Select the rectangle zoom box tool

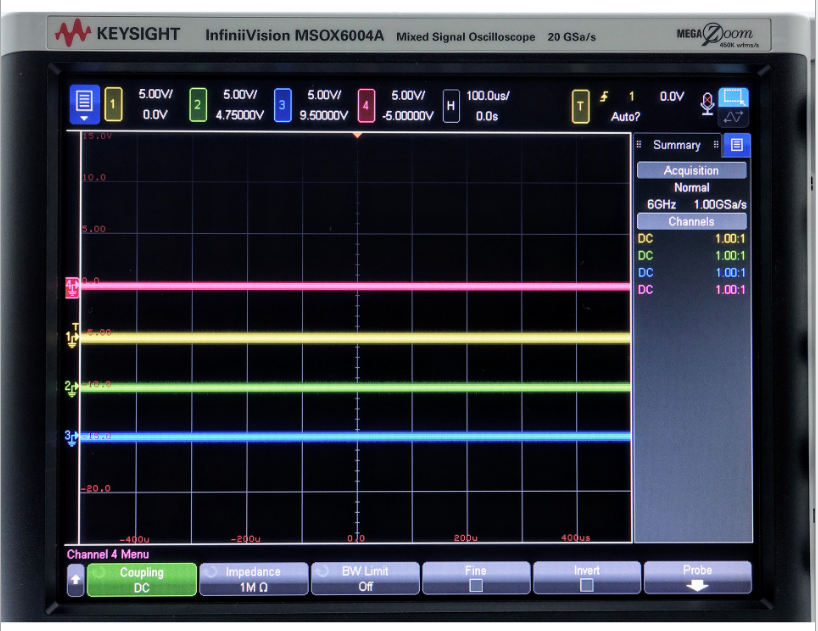pos(734,97)
